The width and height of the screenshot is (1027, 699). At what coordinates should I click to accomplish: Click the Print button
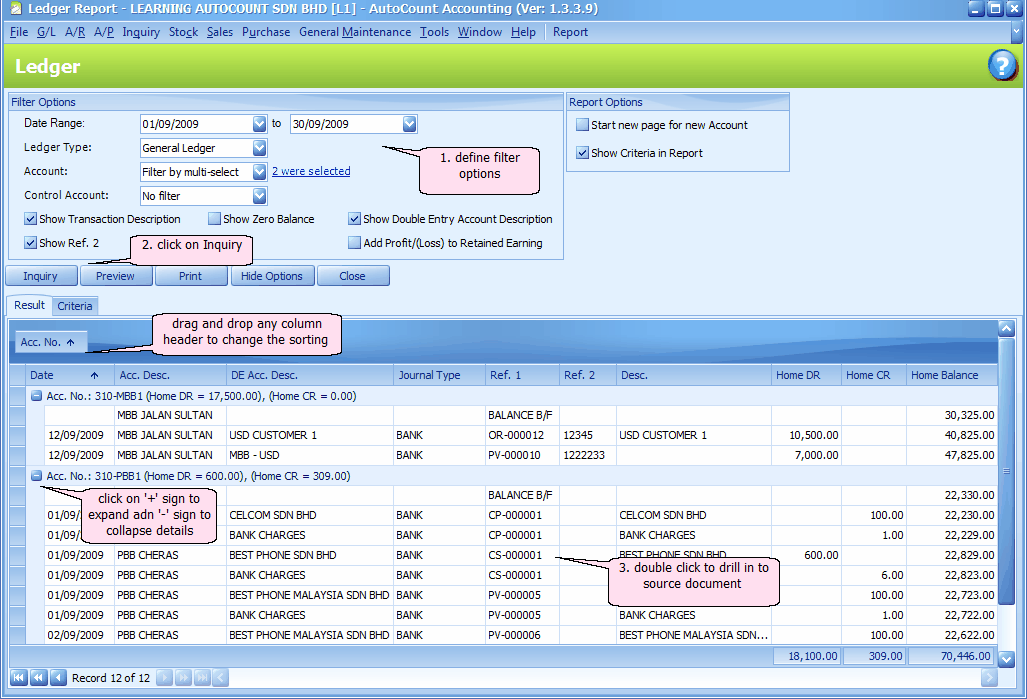point(191,276)
